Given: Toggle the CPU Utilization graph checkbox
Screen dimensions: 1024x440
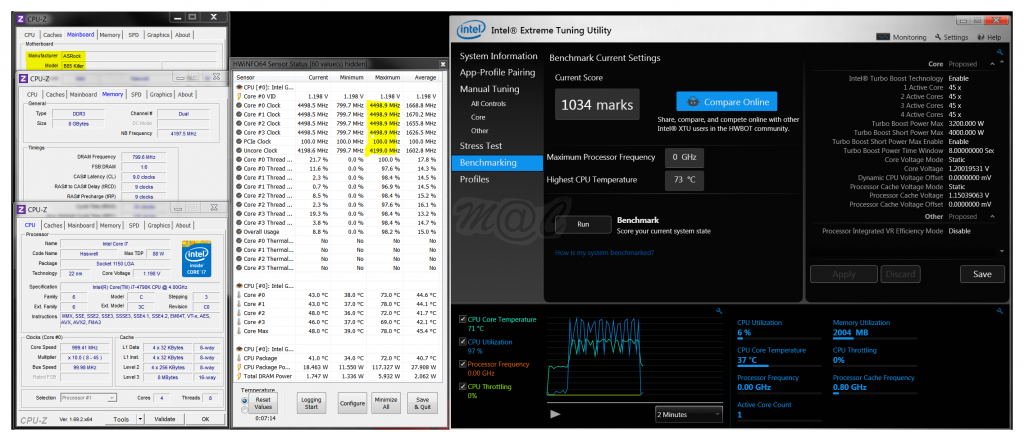Looking at the screenshot, I should (x=462, y=343).
